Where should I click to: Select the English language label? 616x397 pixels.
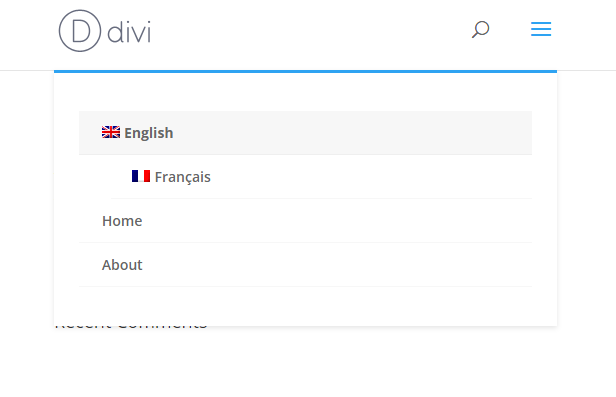tap(148, 133)
